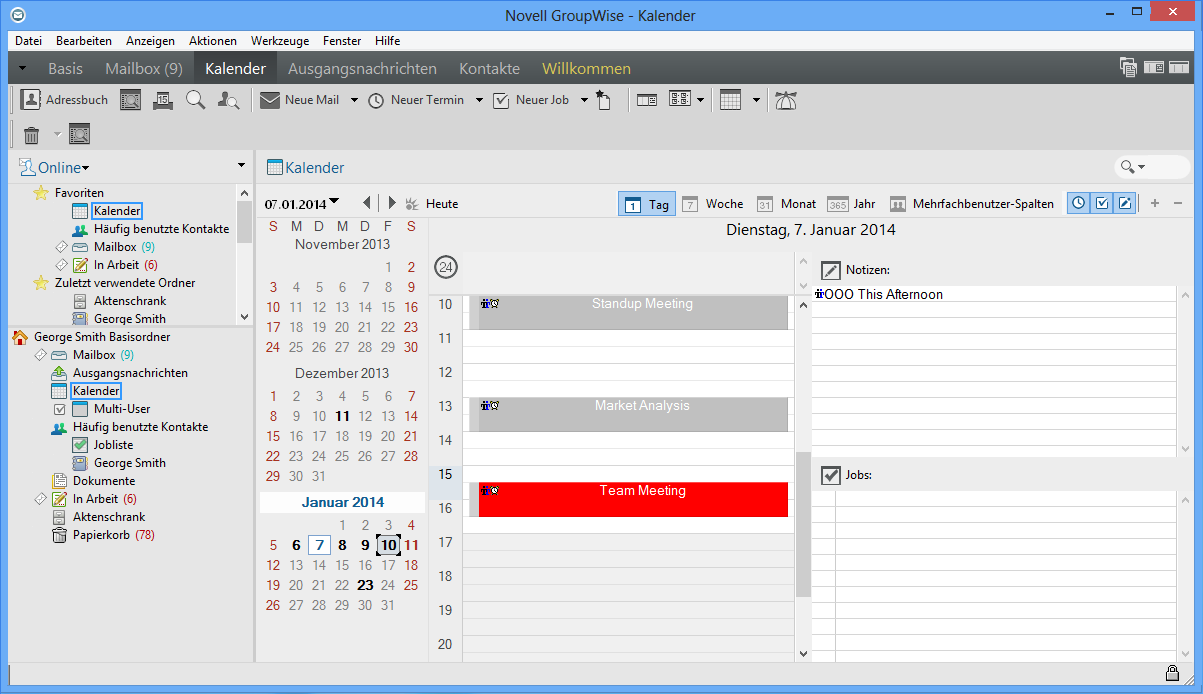Switch to the Willkommen tab
1203x694 pixels.
pos(586,69)
